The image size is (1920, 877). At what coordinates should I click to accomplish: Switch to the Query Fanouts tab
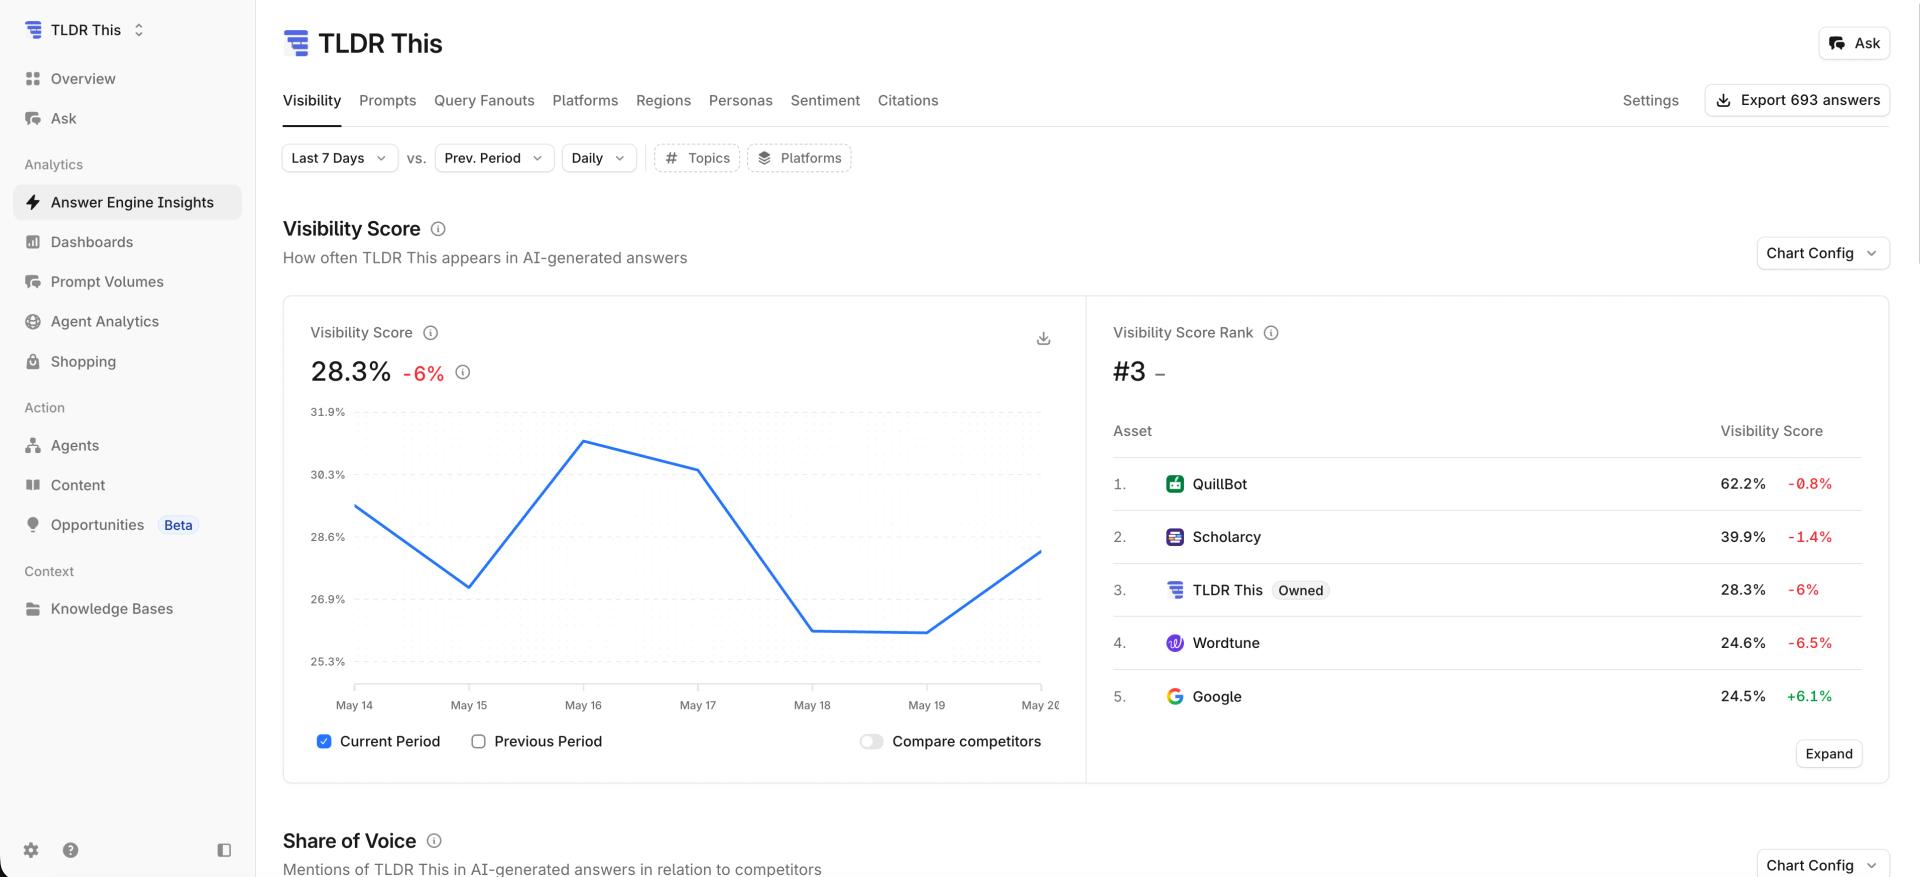click(484, 101)
